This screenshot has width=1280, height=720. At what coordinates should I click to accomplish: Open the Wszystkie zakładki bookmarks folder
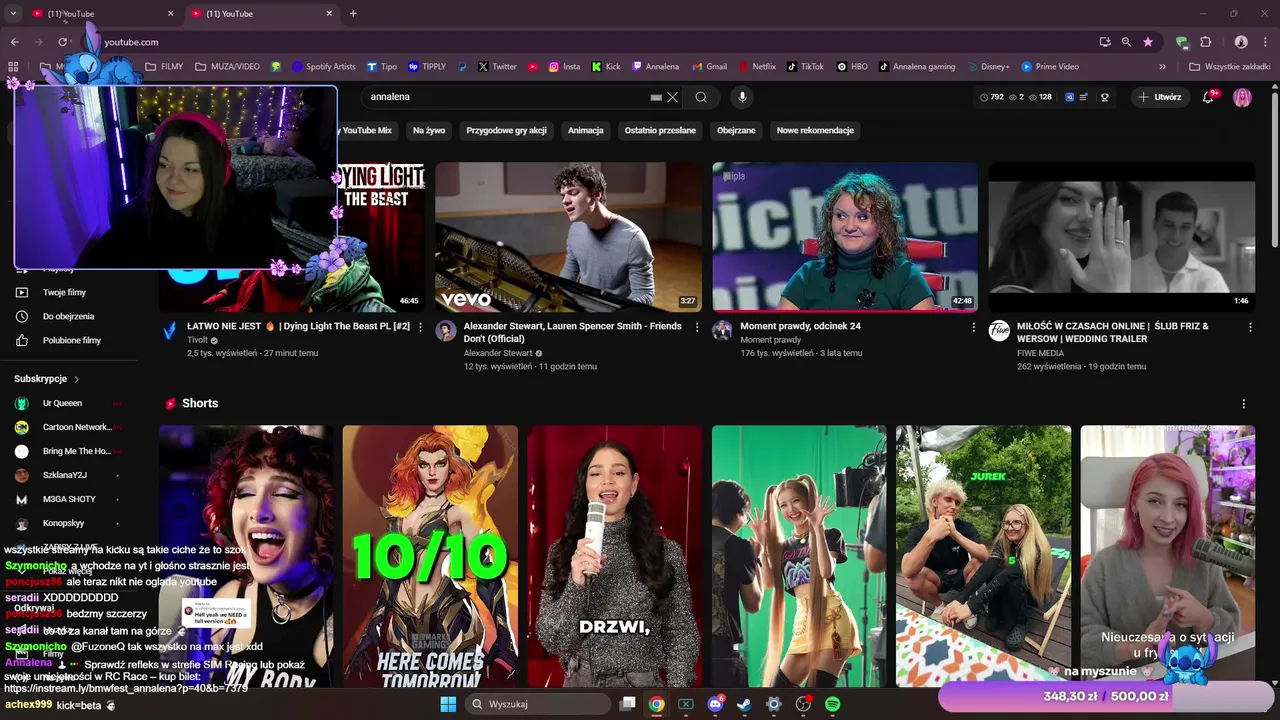tap(1230, 67)
